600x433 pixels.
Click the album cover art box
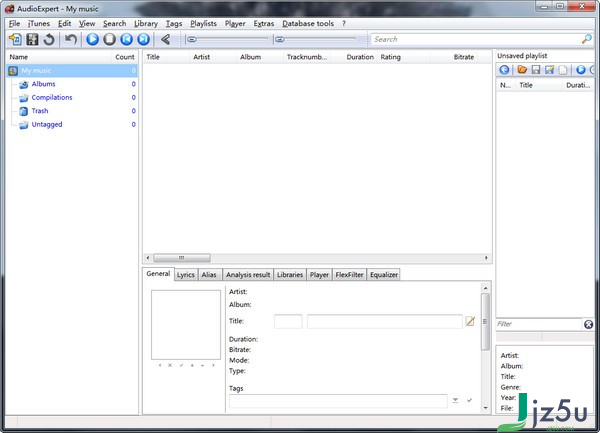(x=186, y=325)
